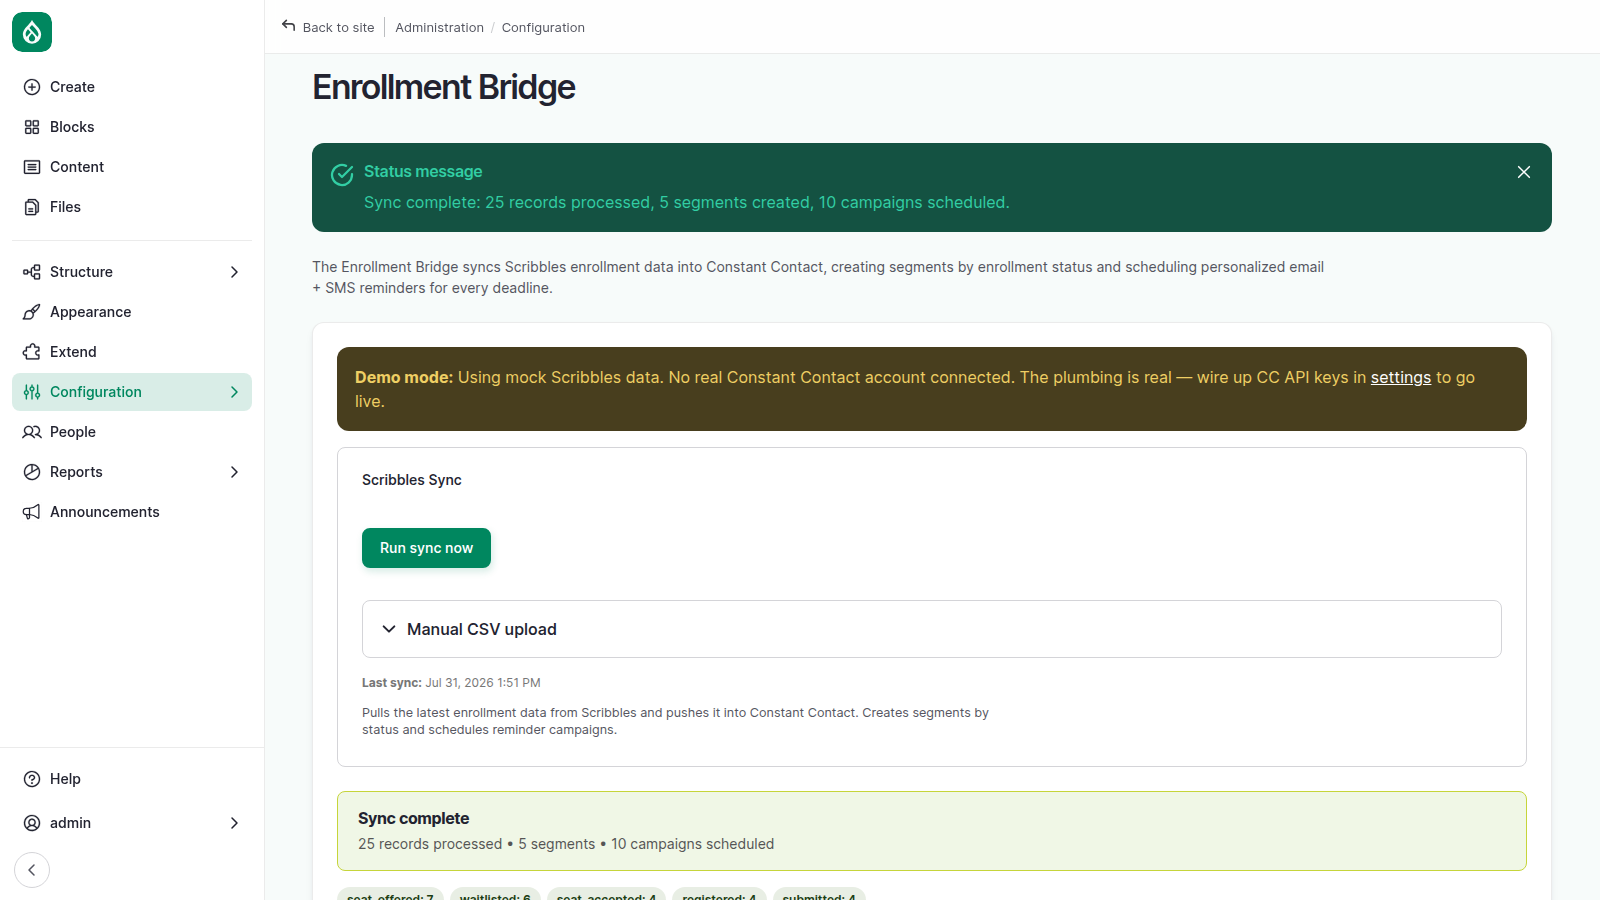Click the Extend puzzle piece icon

pos(32,352)
